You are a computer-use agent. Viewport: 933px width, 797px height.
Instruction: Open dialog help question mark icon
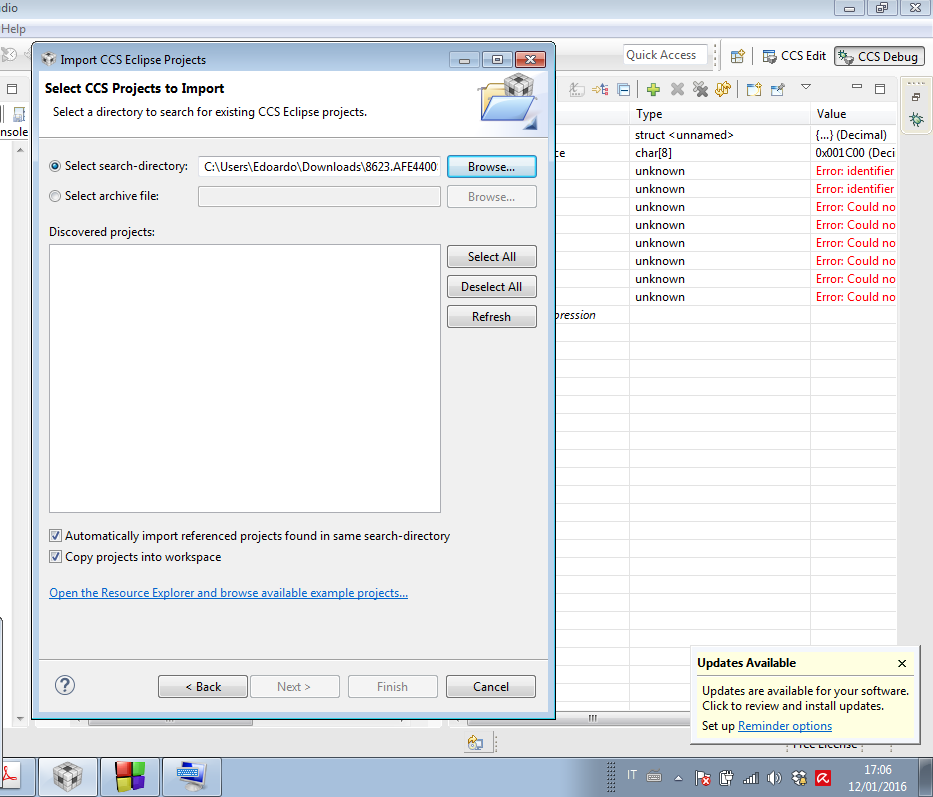65,685
